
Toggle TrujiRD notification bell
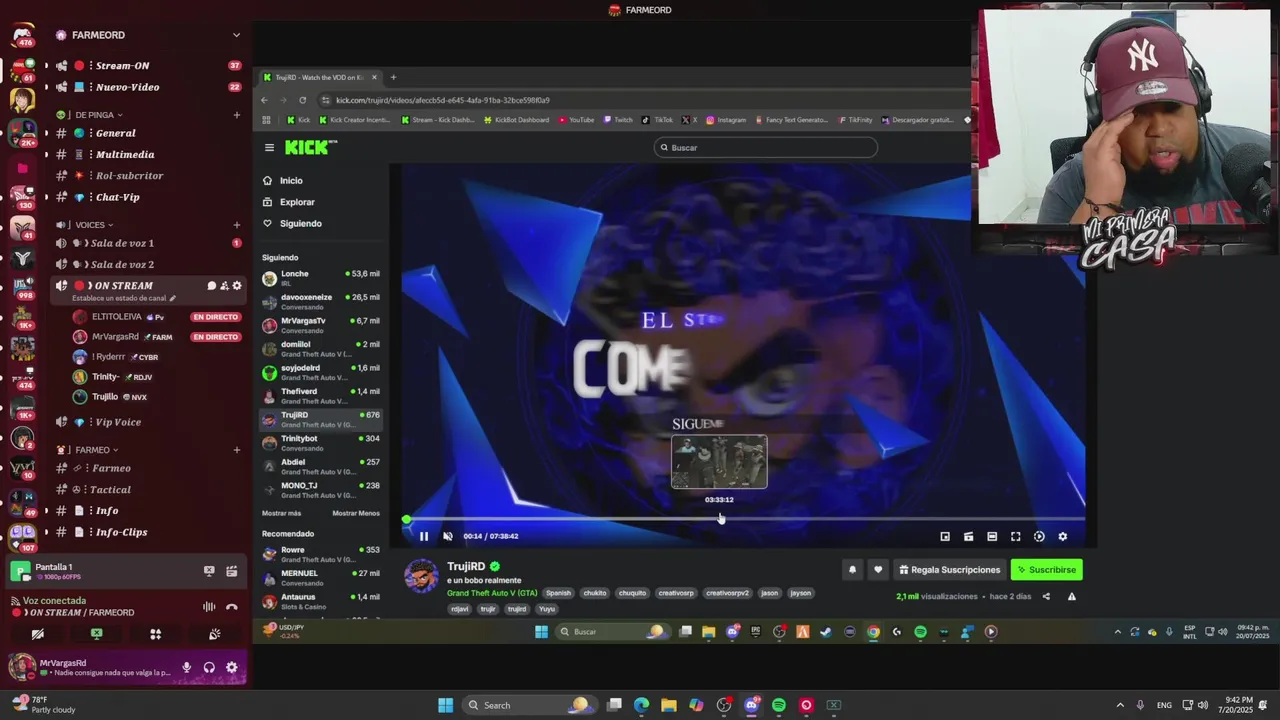pyautogui.click(x=852, y=570)
